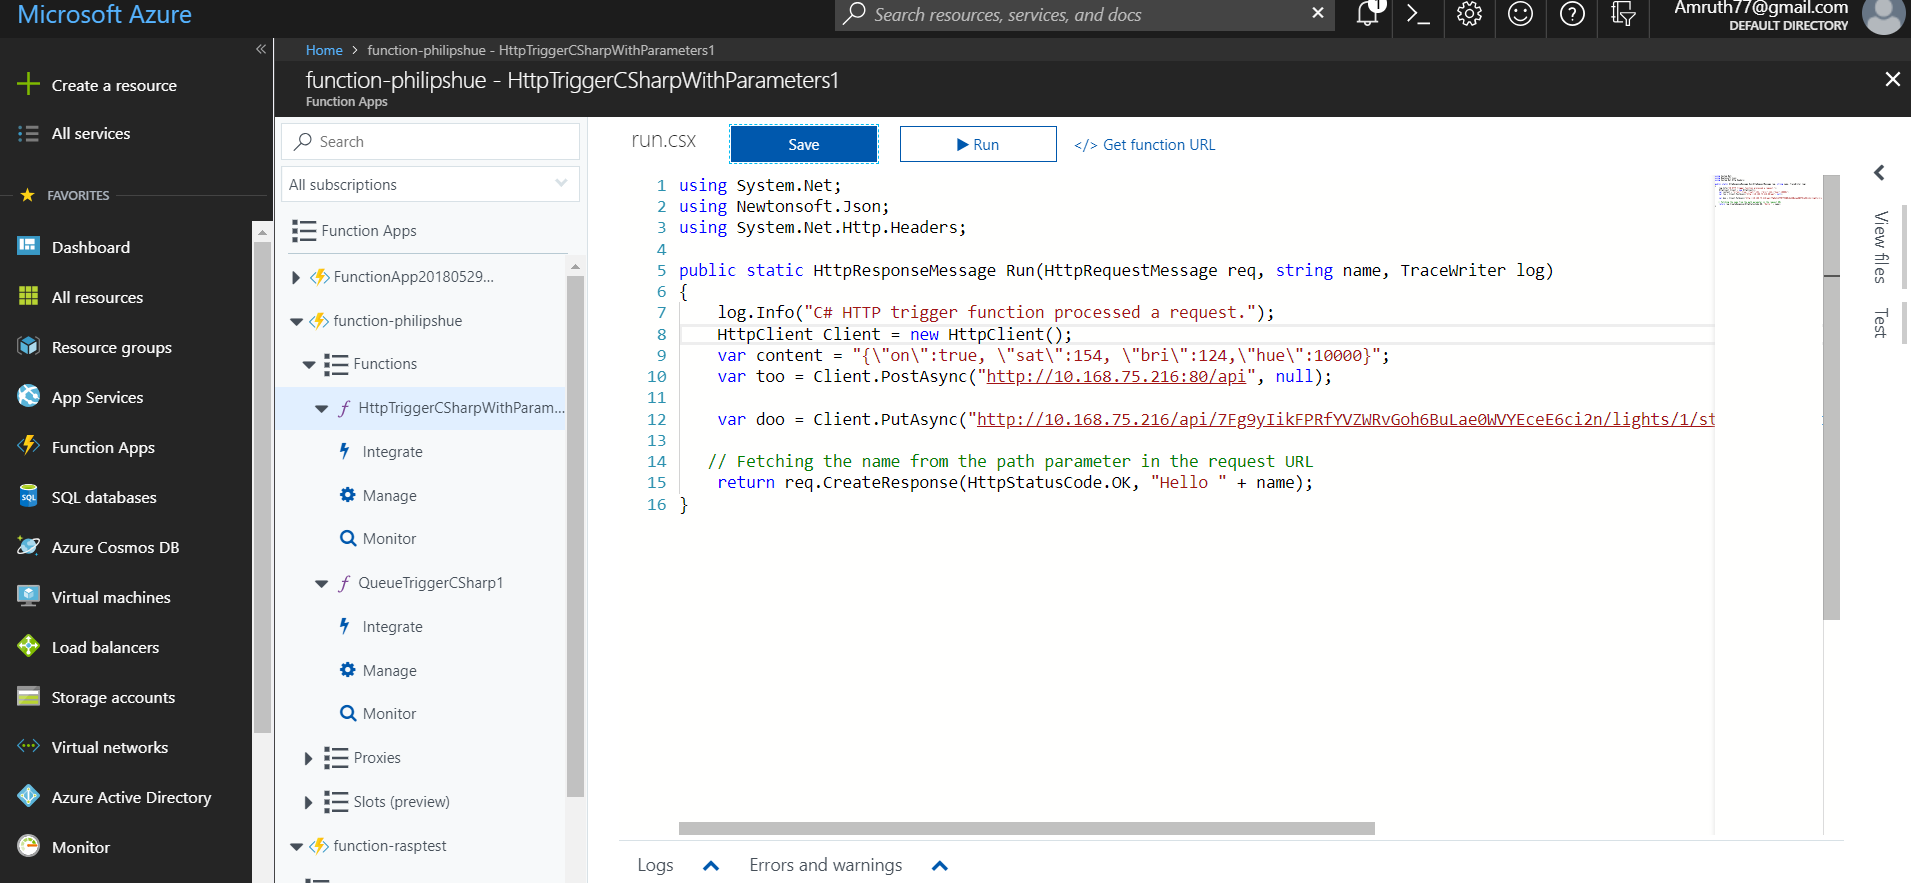The width and height of the screenshot is (1911, 883).
Task: Get the function URL link
Action: coord(1145,145)
